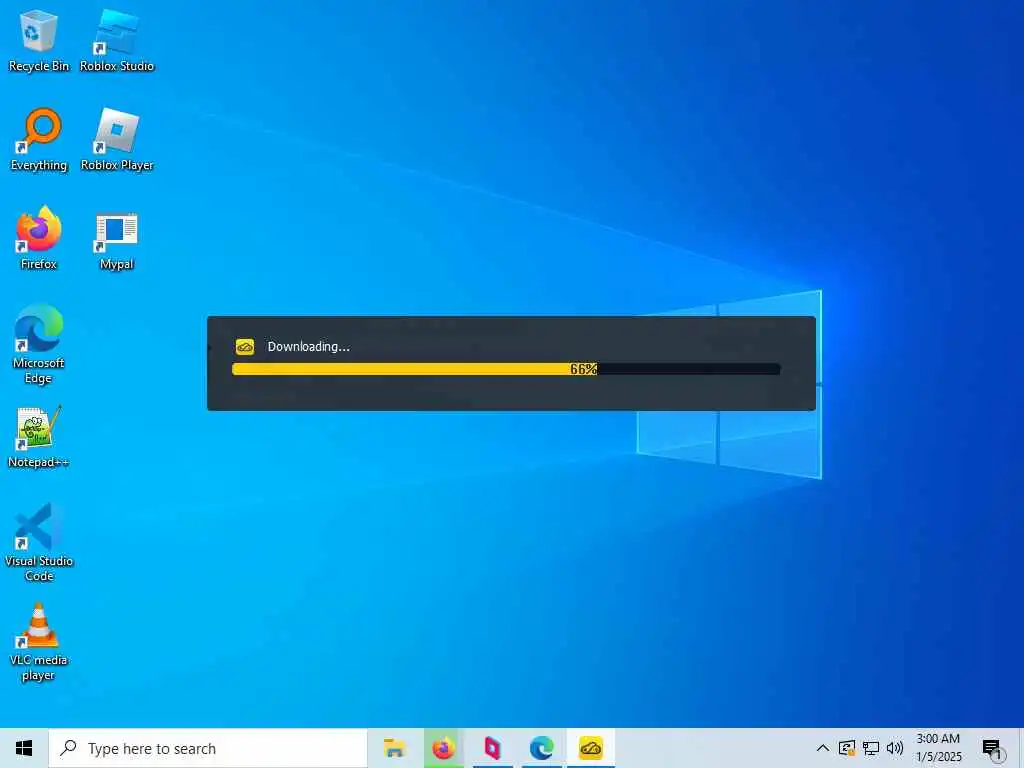Click the search magnifier icon in the taskbar
This screenshot has height=768, width=1024.
pos(69,748)
